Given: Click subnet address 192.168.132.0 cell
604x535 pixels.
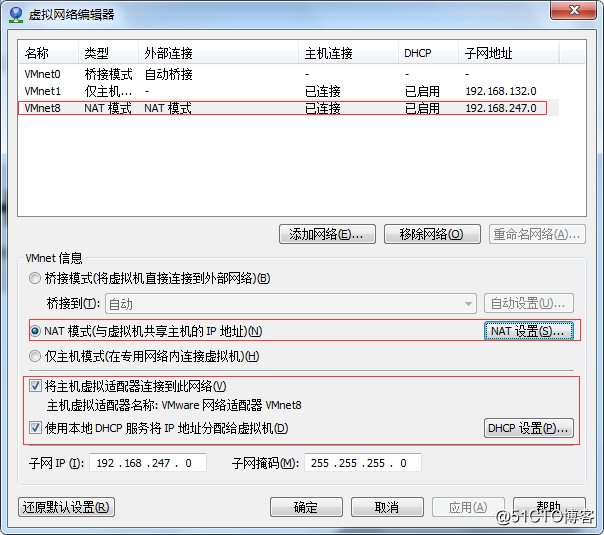Looking at the screenshot, I should (x=501, y=91).
